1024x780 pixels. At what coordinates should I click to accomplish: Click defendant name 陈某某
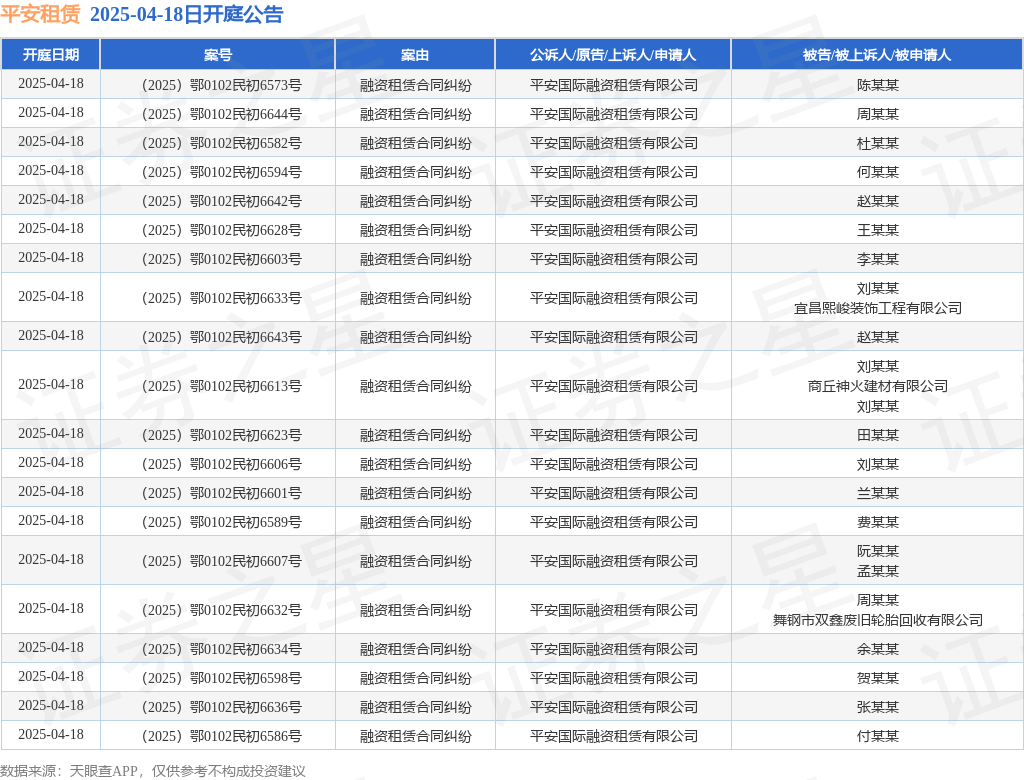[878, 85]
